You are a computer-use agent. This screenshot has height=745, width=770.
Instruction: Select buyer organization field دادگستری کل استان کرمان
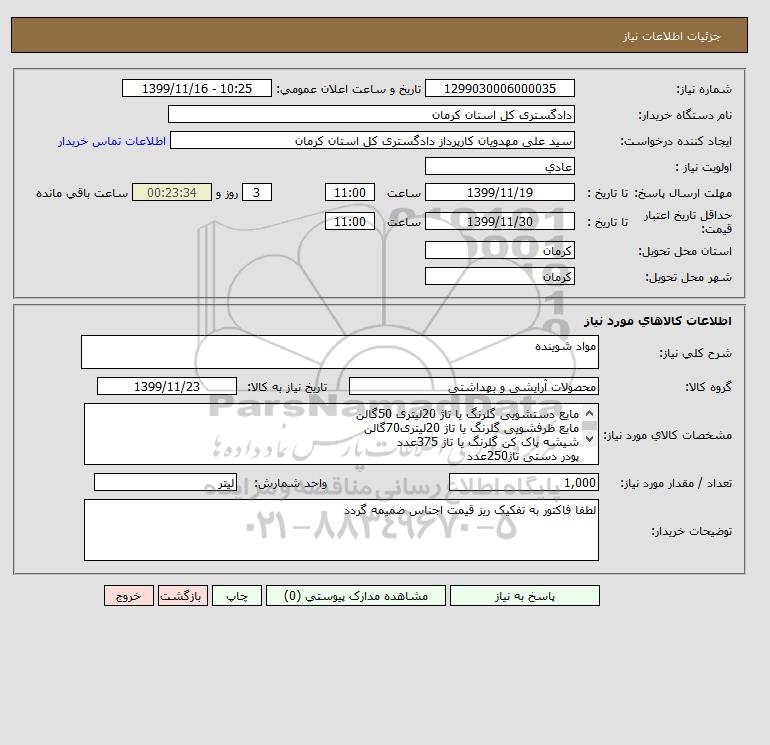pos(371,114)
